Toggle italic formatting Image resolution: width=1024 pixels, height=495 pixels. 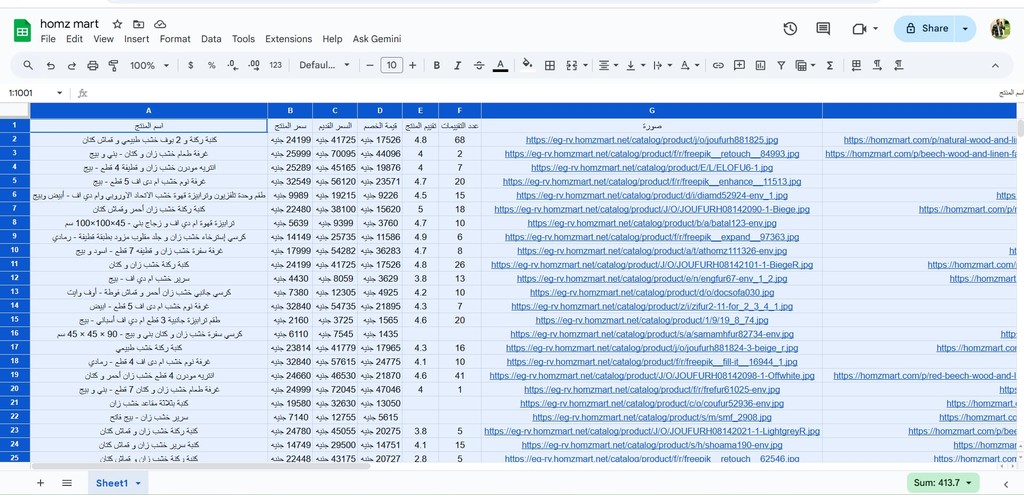(458, 65)
